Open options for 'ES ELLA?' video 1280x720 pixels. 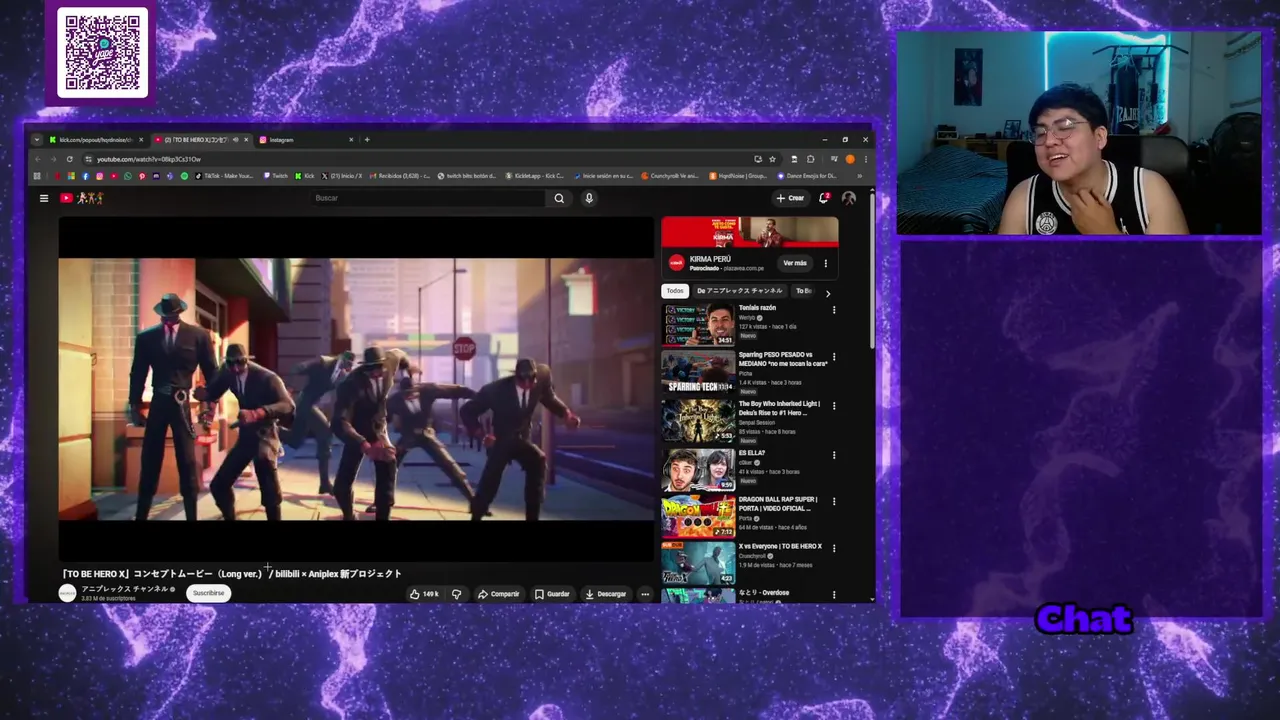(x=834, y=455)
